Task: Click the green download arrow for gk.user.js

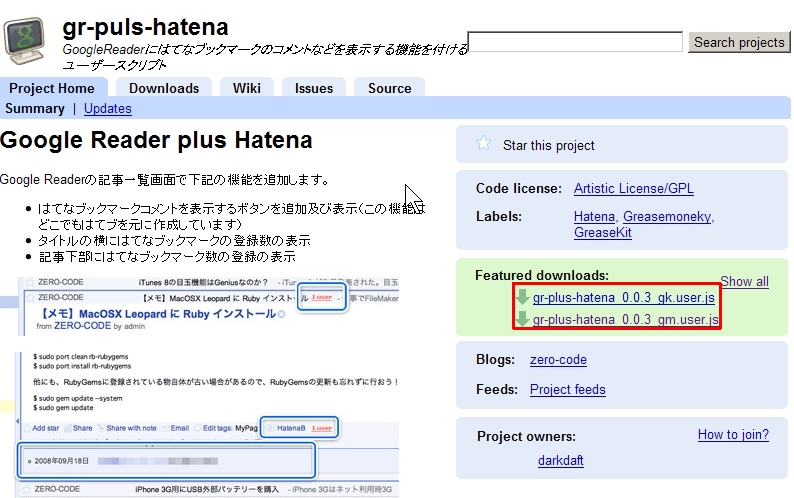Action: pyautogui.click(x=522, y=297)
